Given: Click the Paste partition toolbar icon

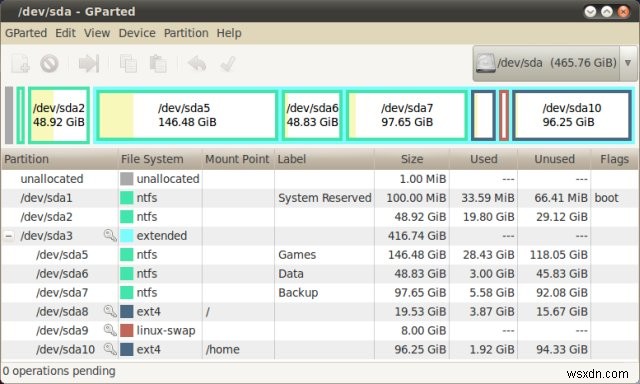Looking at the screenshot, I should (158, 64).
